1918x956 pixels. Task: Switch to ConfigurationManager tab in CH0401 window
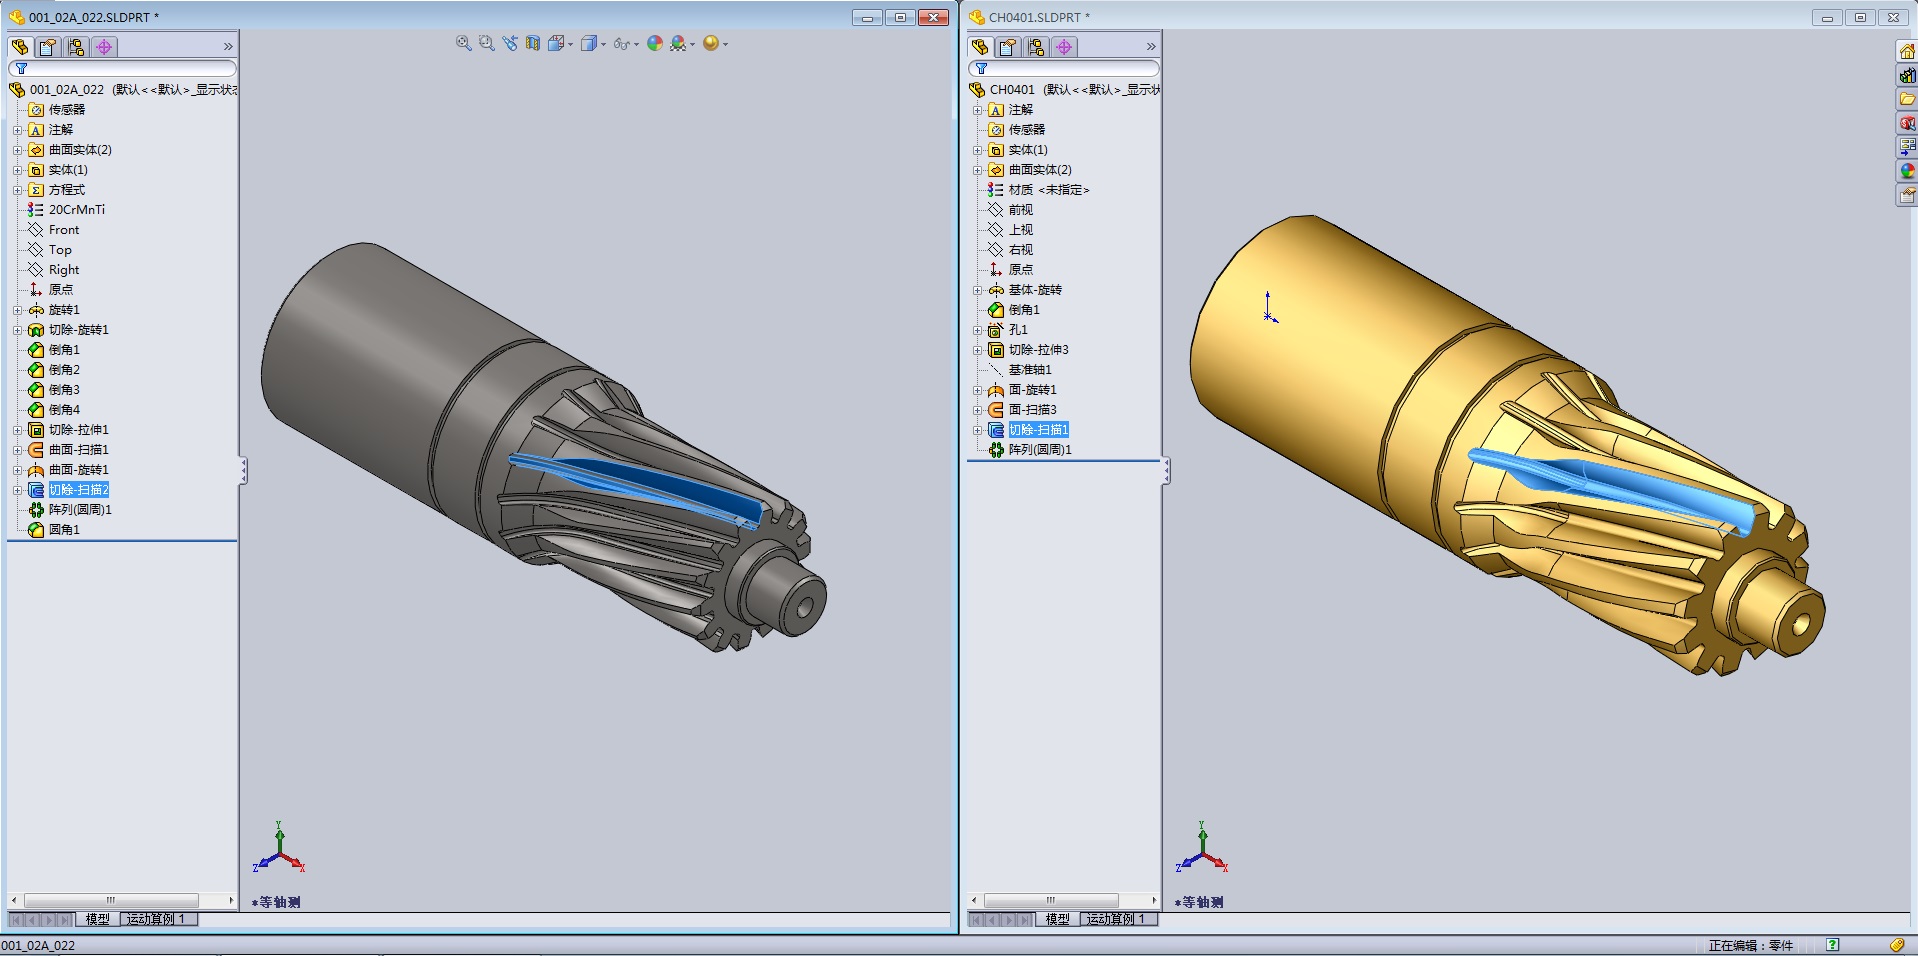[x=1036, y=46]
